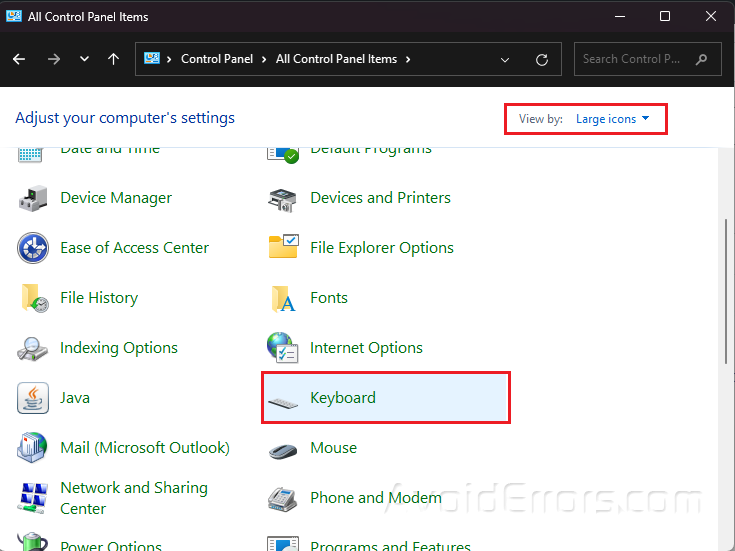Expand the recent locations chevron
735x551 pixels.
point(84,59)
